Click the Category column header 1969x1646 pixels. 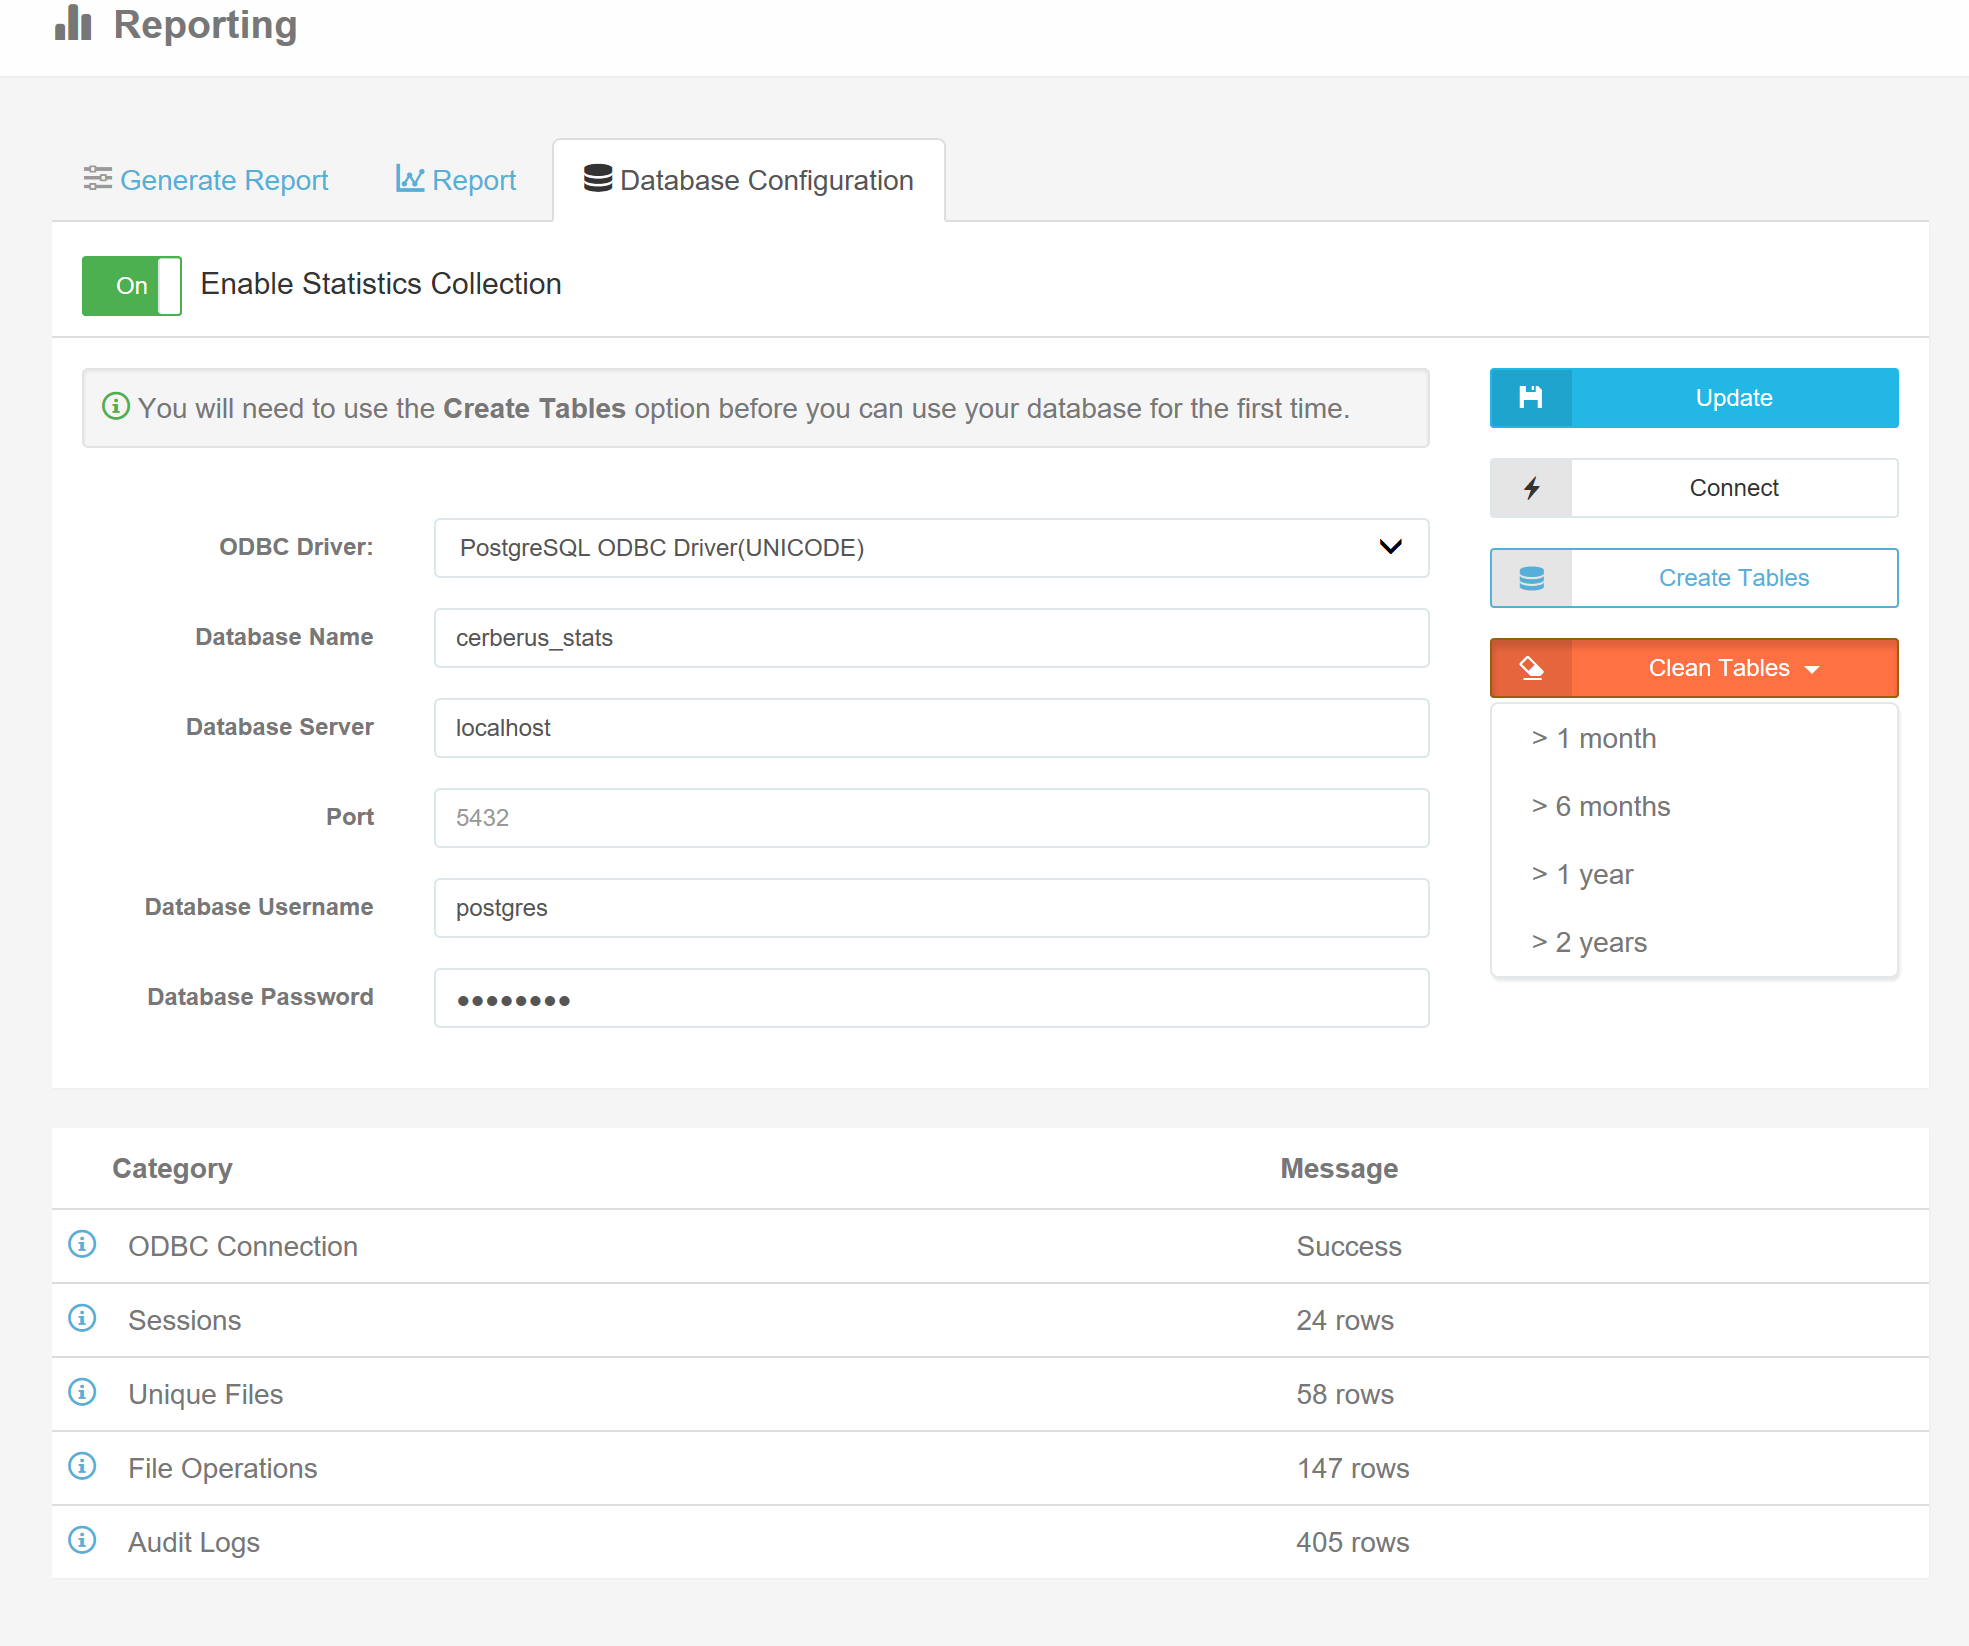tap(172, 1168)
